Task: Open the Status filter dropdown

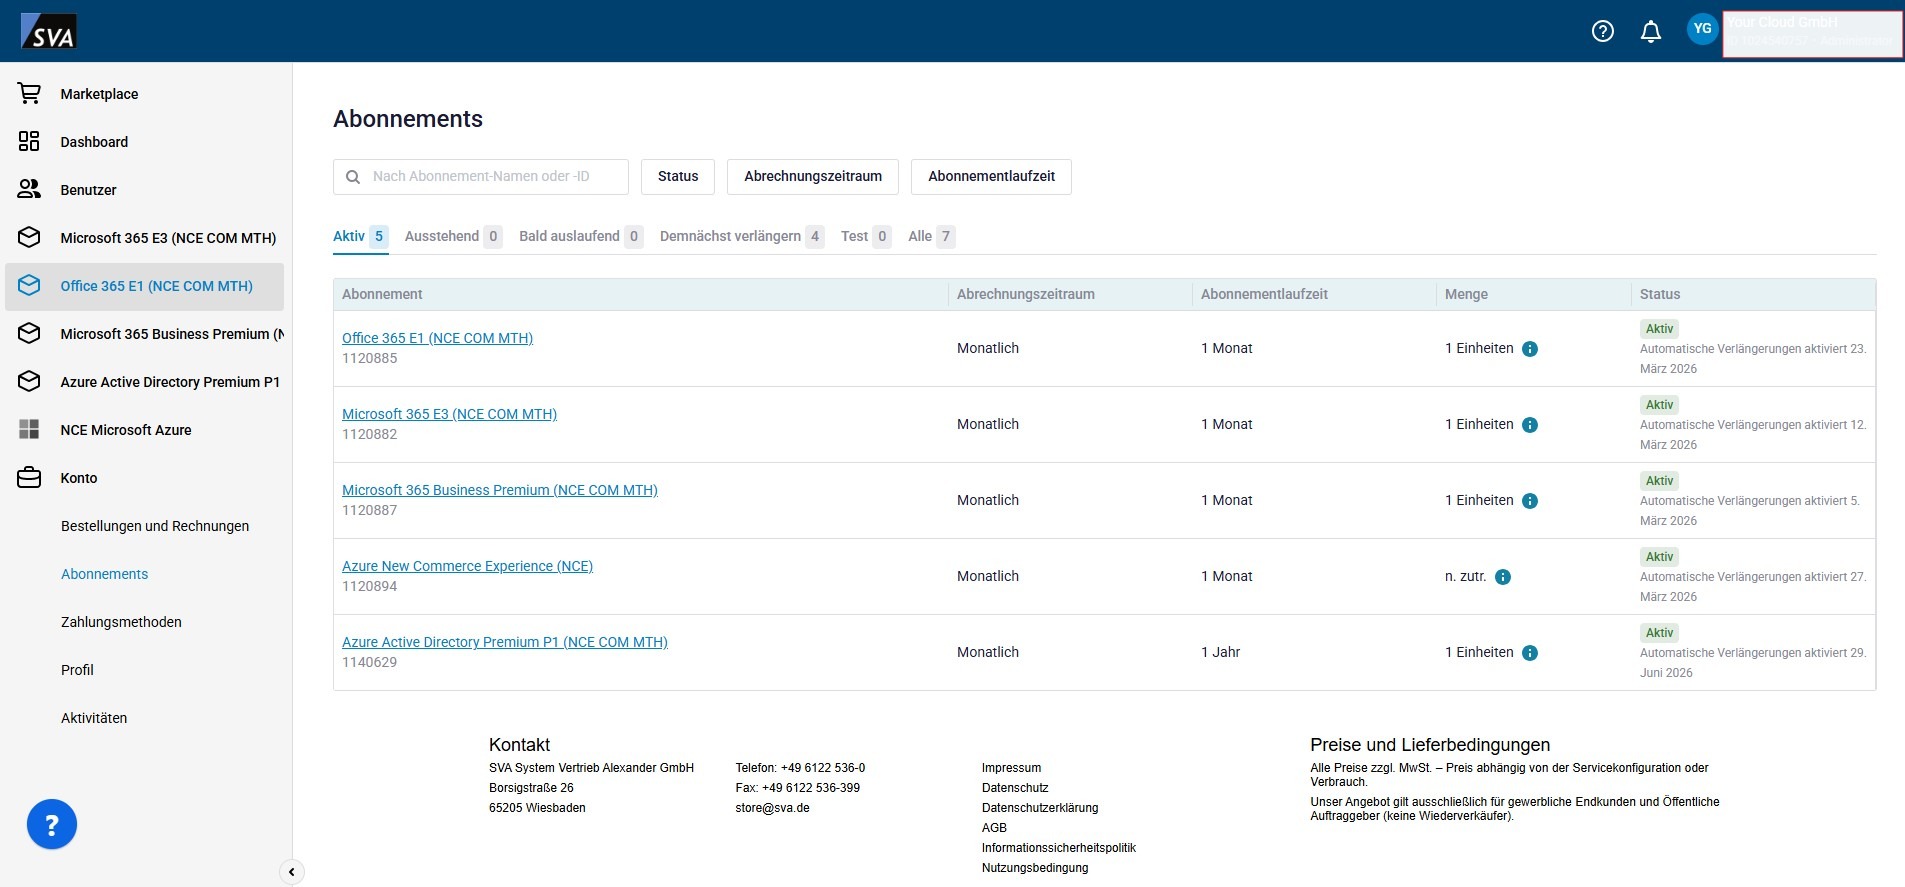Action: pos(678,177)
